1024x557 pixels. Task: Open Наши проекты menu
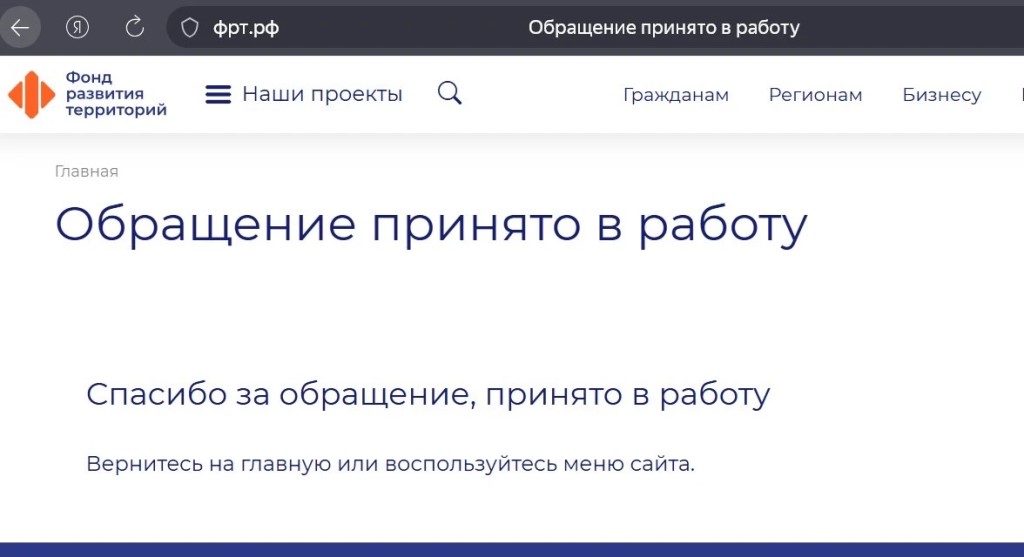coord(322,94)
